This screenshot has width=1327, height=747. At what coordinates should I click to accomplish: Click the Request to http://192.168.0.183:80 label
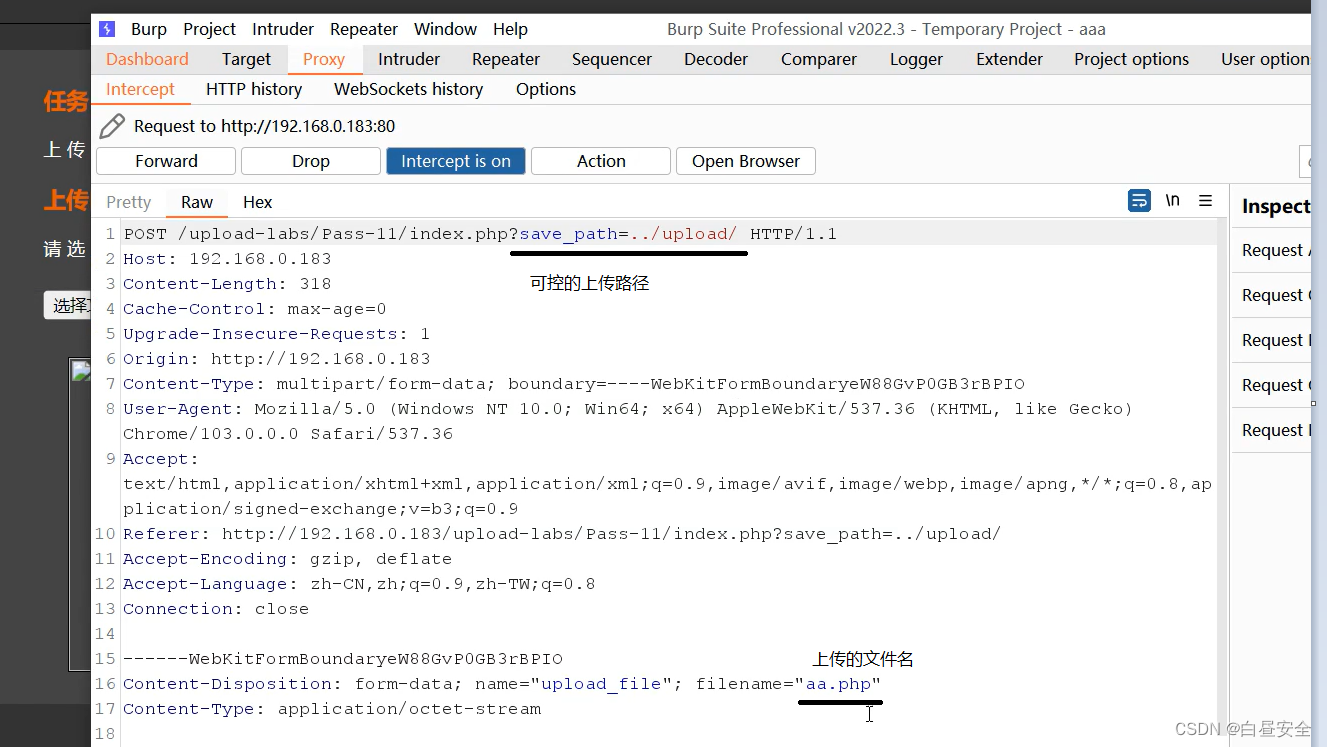[x=264, y=126]
